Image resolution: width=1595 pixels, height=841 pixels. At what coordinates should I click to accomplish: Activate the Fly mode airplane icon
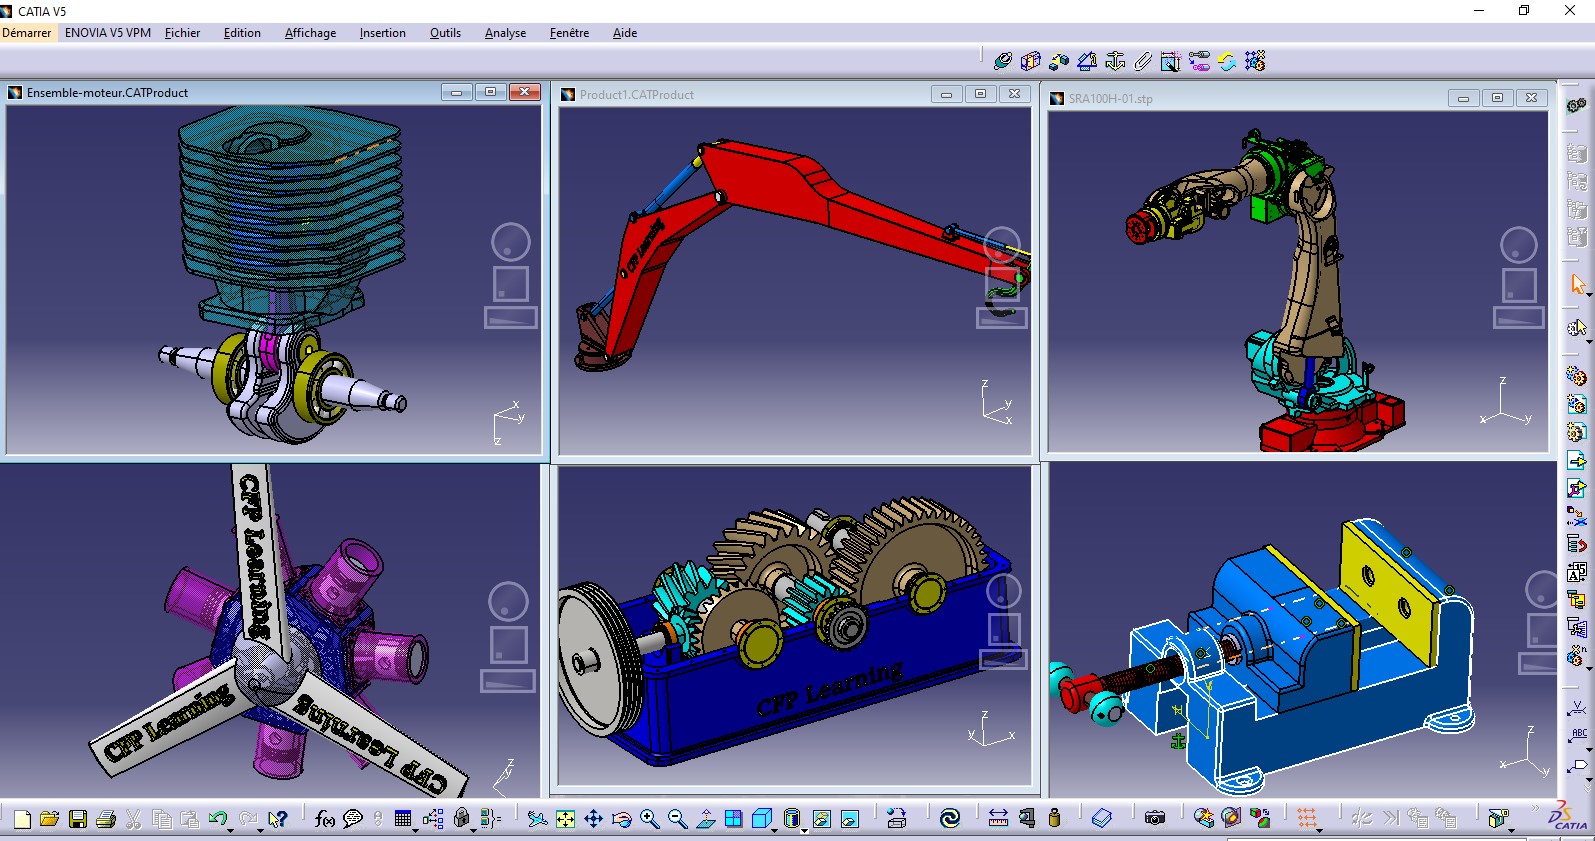coord(537,820)
